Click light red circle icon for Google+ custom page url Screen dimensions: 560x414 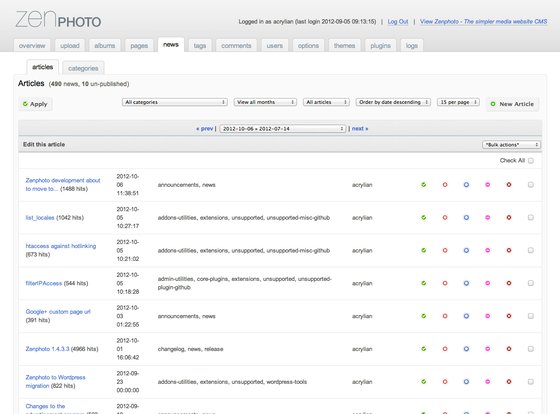click(445, 316)
